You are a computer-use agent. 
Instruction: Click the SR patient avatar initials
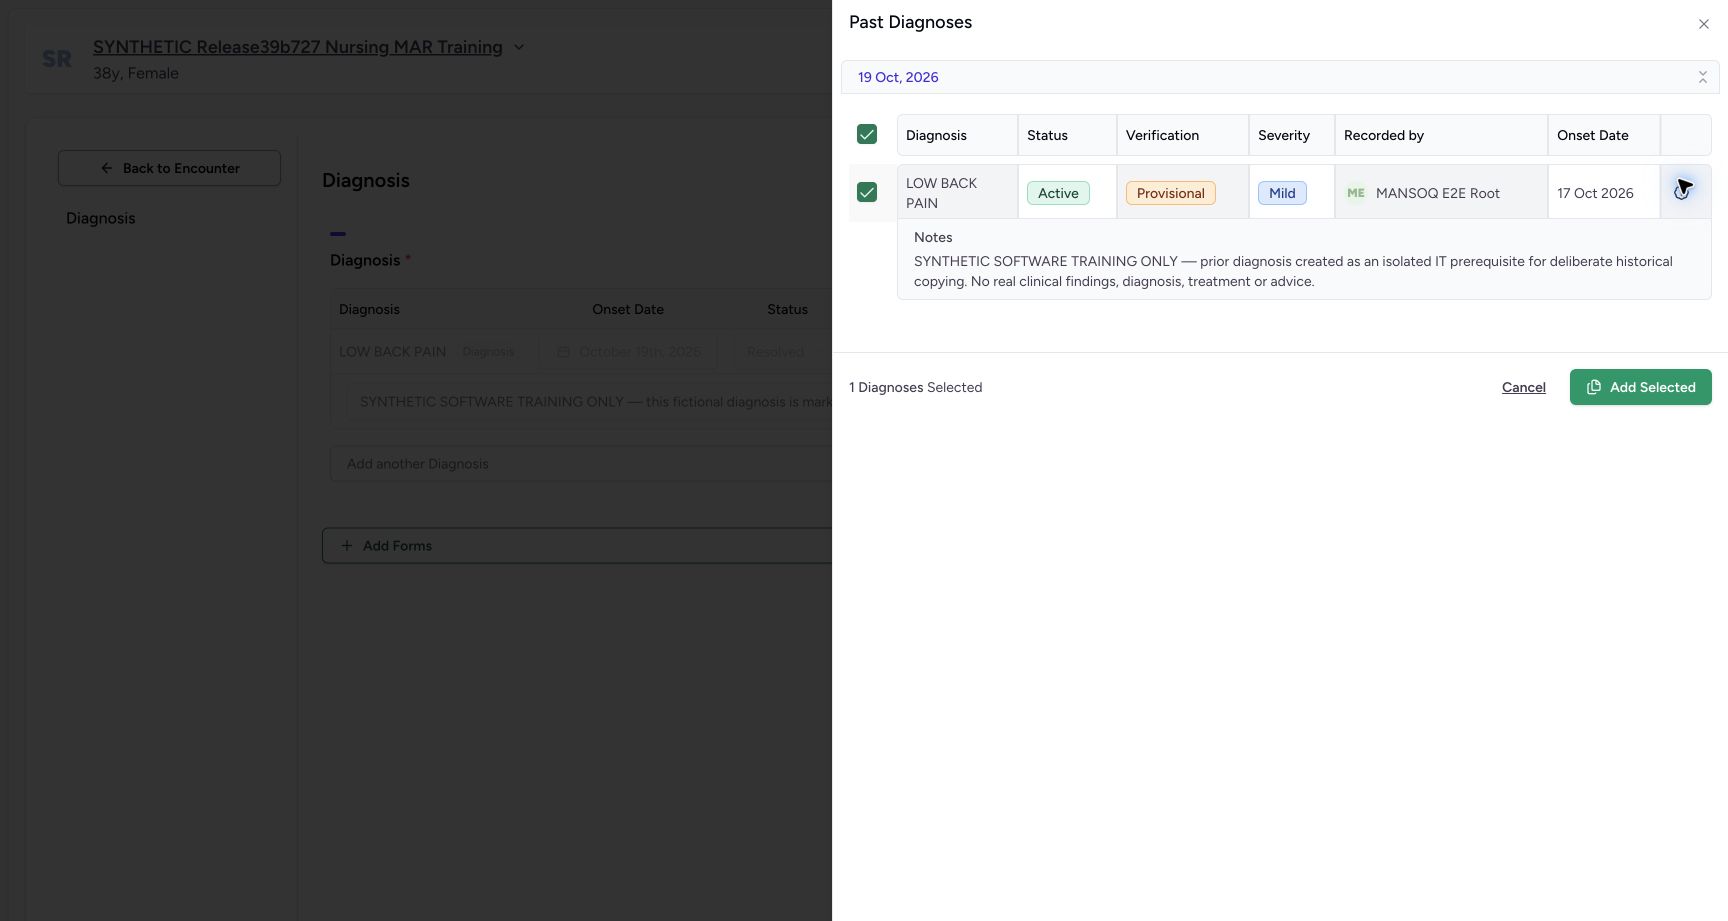click(x=57, y=59)
